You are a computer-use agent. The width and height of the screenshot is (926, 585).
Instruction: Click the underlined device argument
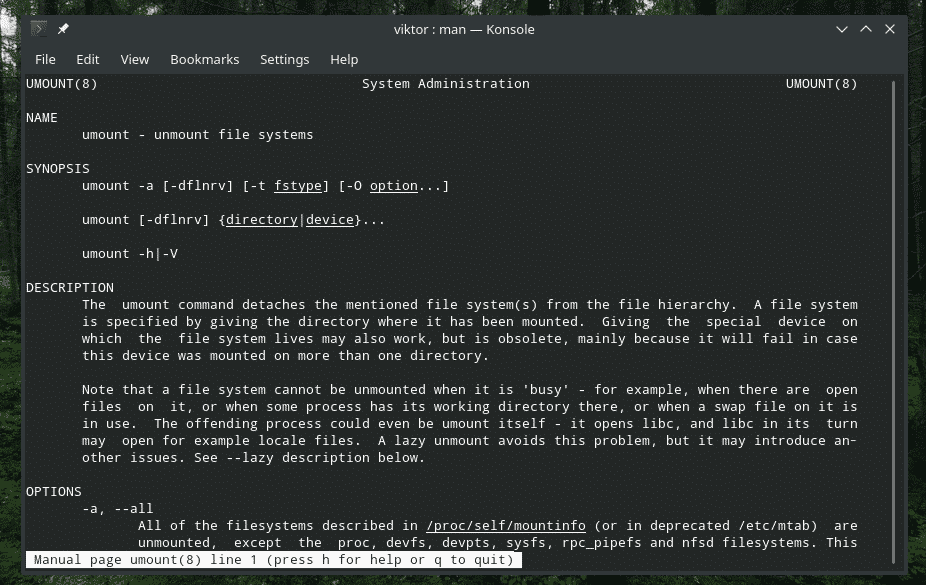pos(329,220)
